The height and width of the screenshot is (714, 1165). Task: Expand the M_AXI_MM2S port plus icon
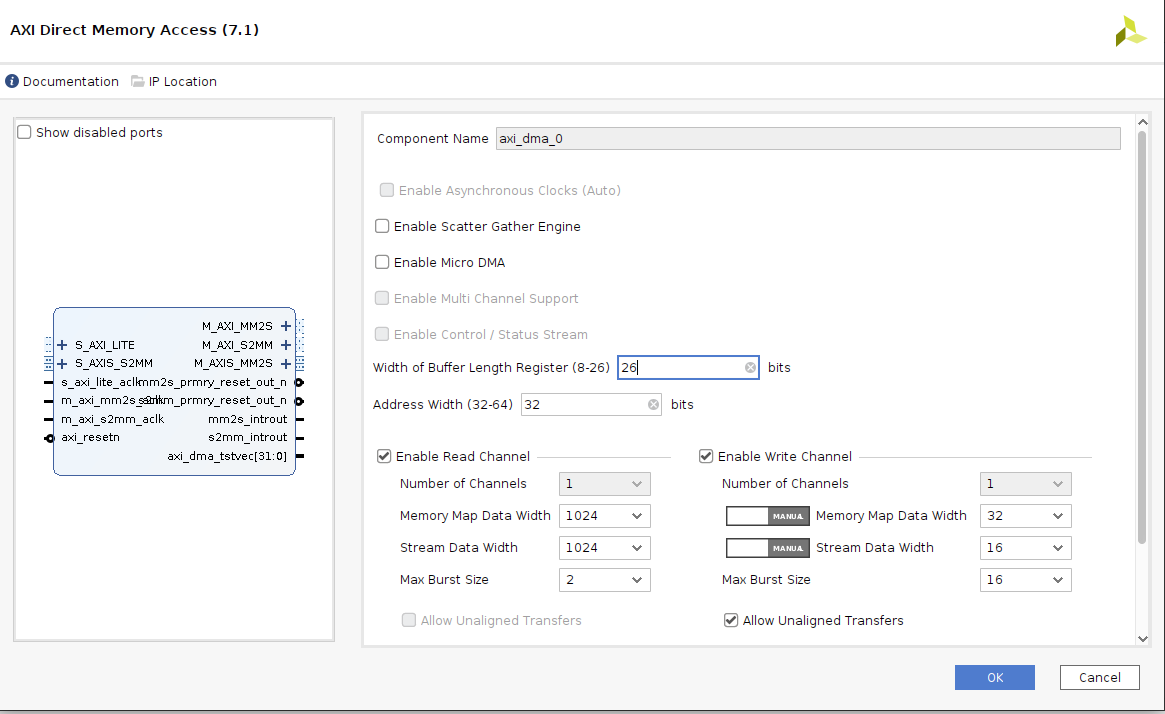click(x=286, y=326)
